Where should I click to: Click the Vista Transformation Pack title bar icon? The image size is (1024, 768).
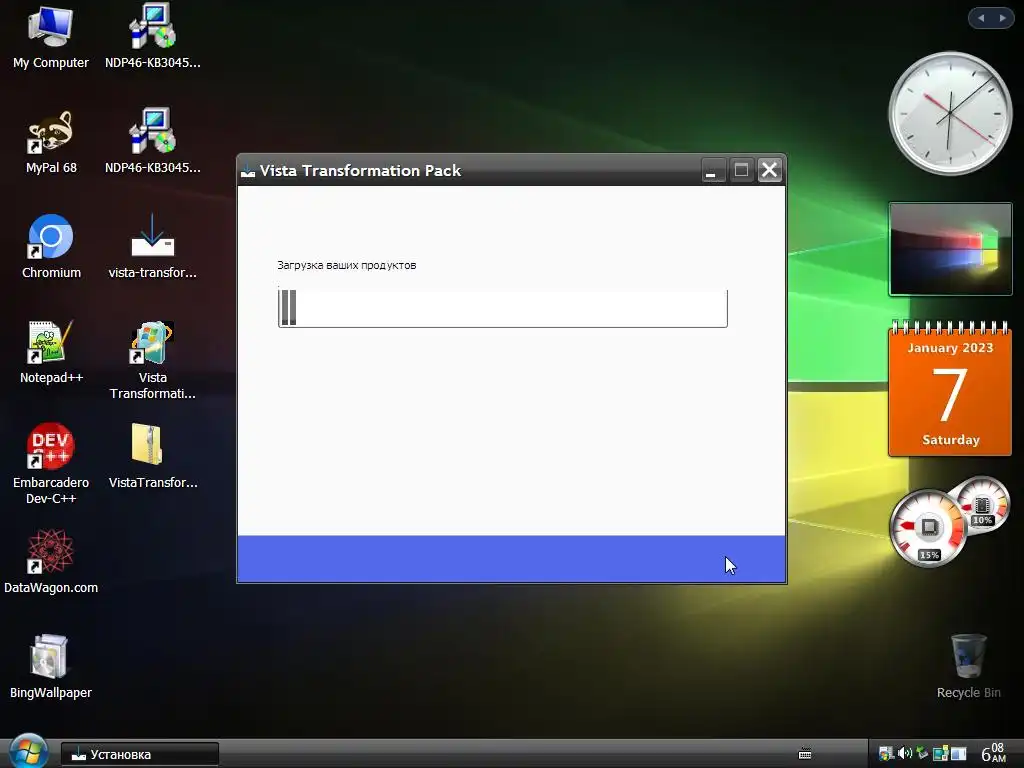tap(248, 171)
